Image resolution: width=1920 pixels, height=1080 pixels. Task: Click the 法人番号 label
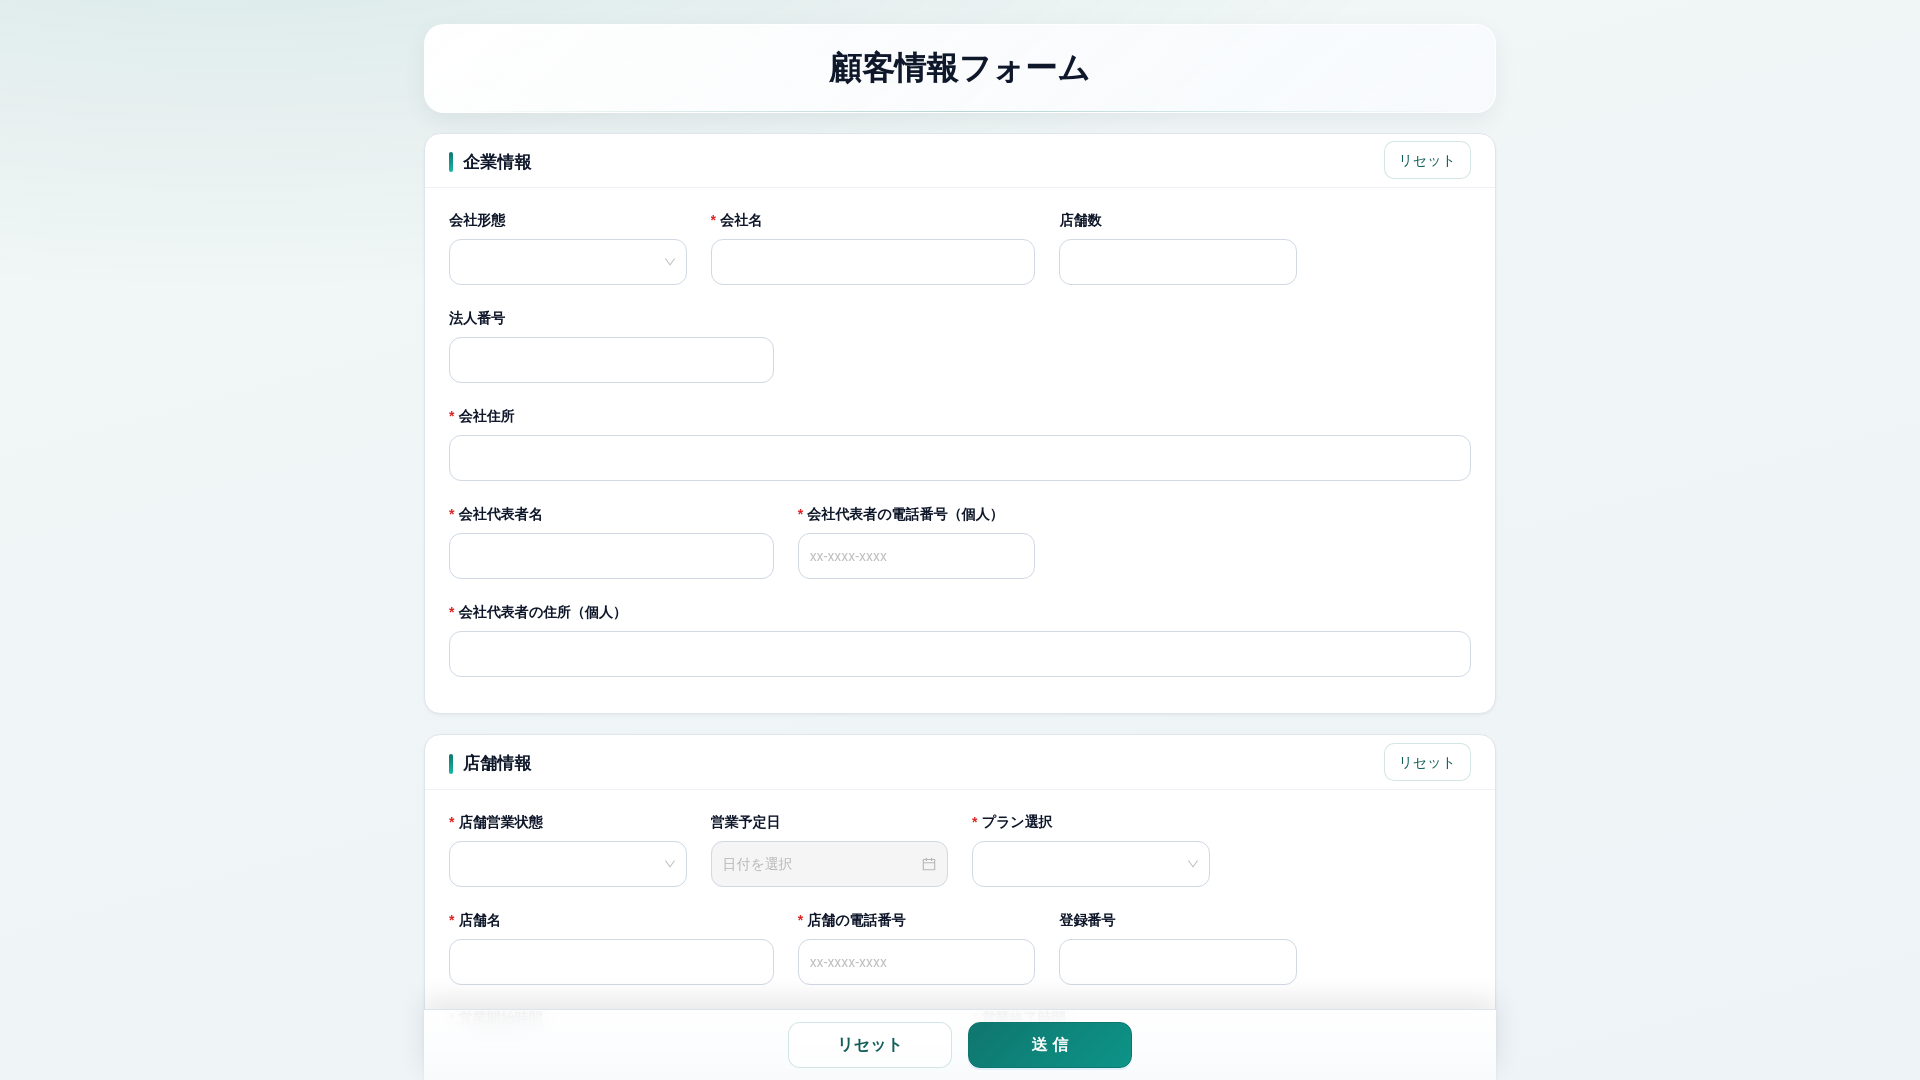click(x=477, y=318)
